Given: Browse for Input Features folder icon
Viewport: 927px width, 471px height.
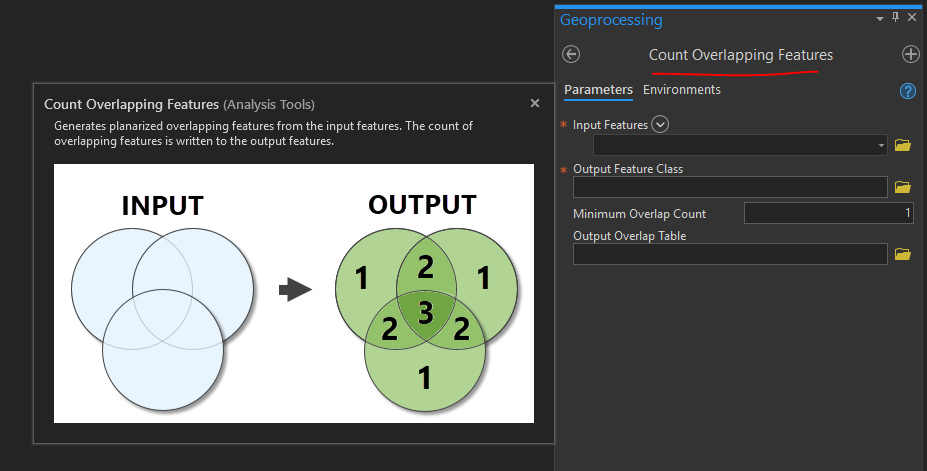Looking at the screenshot, I should [903, 145].
